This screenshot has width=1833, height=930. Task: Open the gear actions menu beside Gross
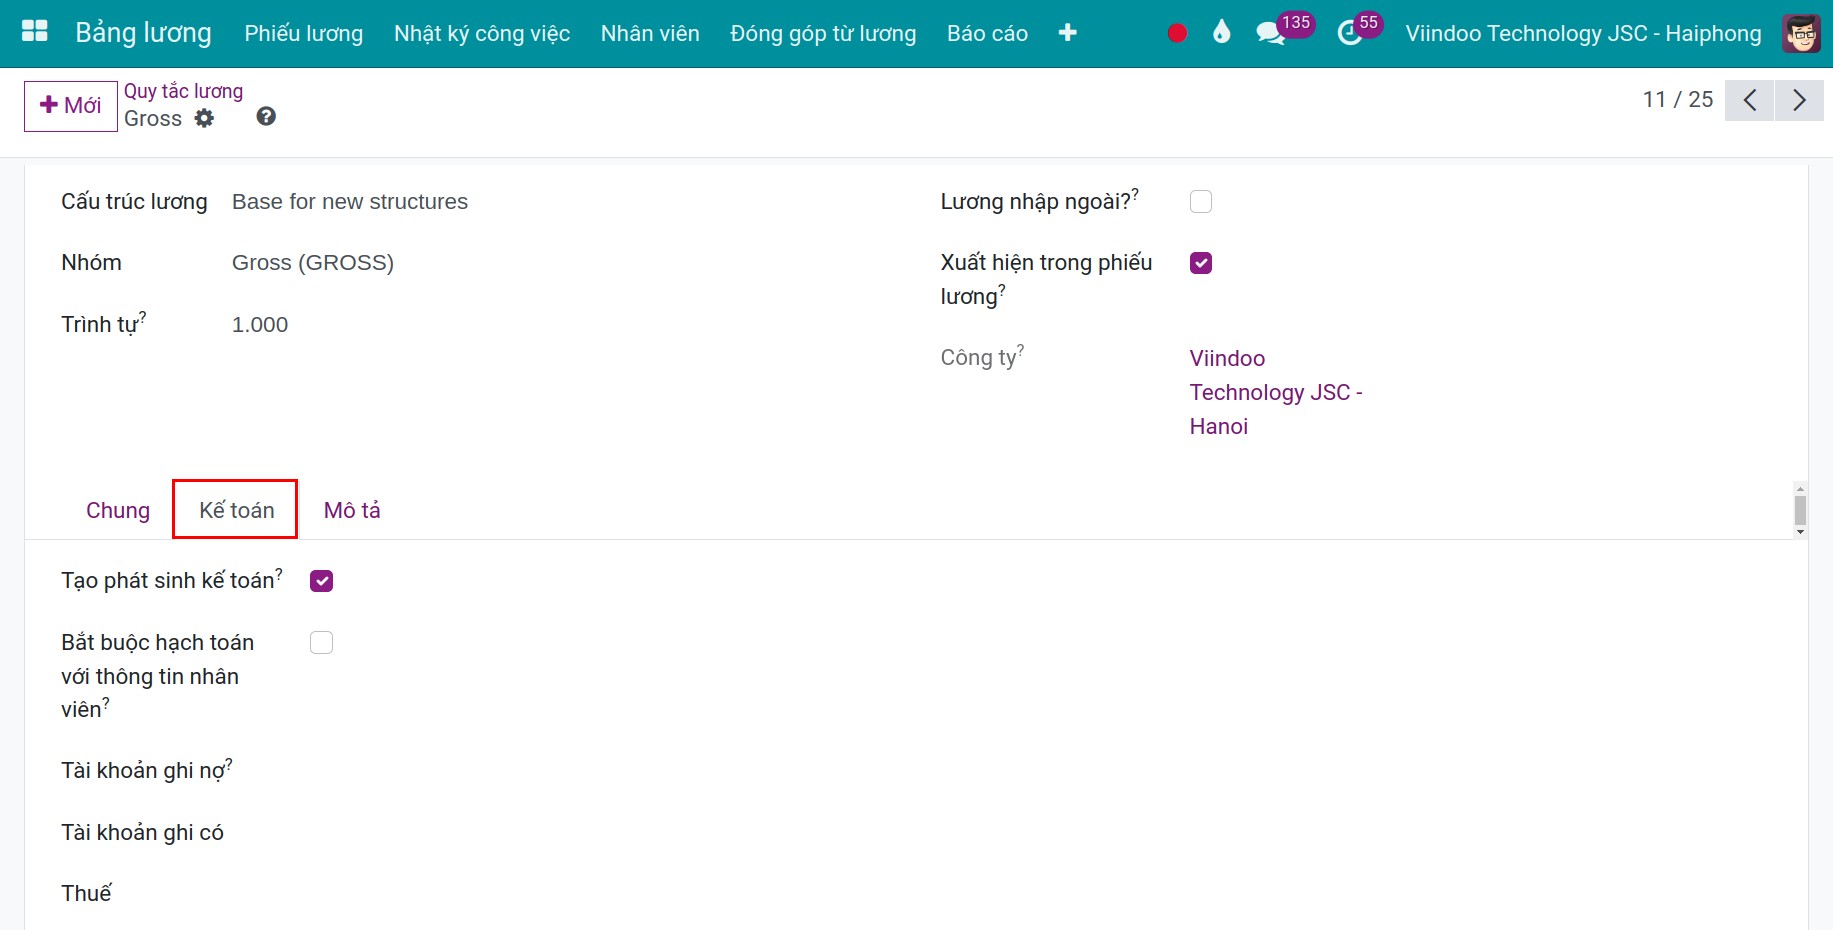point(205,118)
